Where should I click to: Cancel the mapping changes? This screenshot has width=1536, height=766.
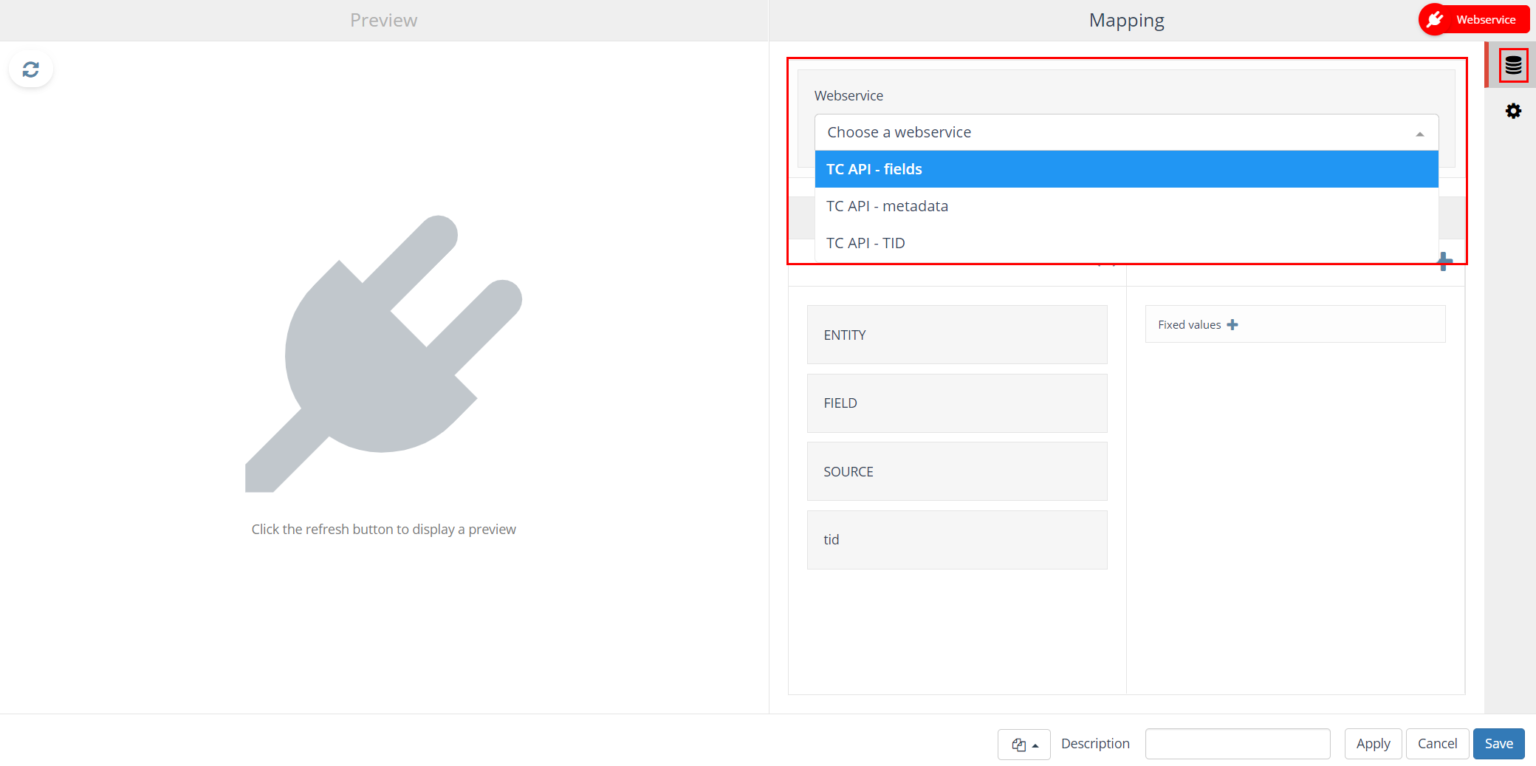[x=1437, y=744]
